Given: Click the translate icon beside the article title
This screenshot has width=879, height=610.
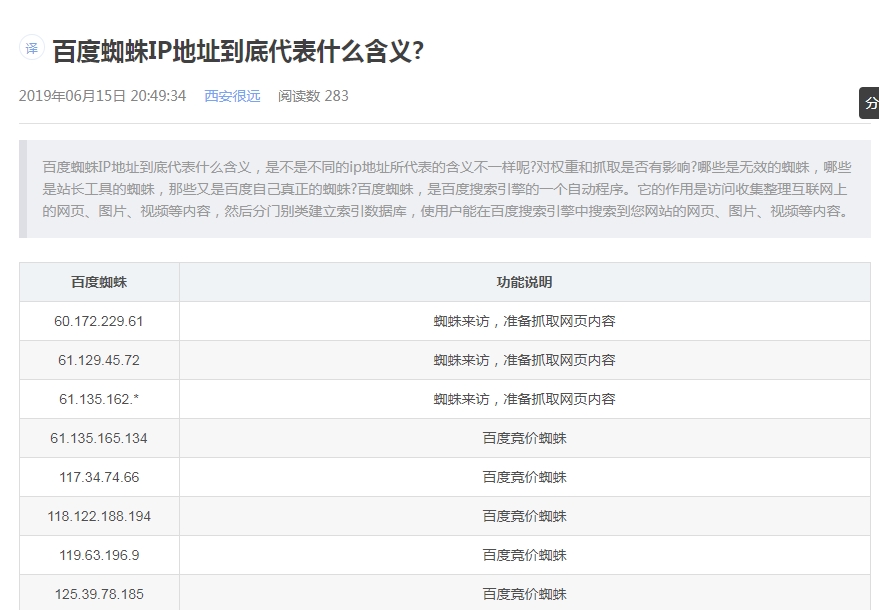Looking at the screenshot, I should [x=32, y=48].
